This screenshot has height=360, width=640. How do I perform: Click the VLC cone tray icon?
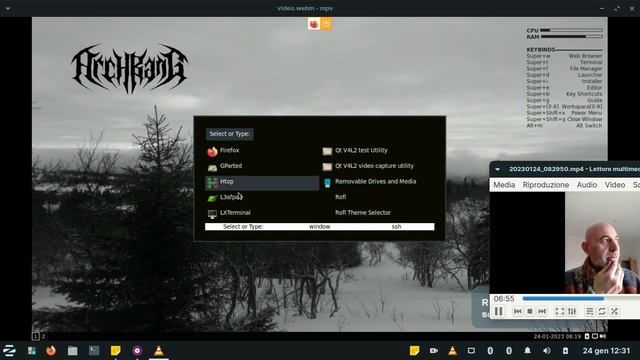pos(452,351)
